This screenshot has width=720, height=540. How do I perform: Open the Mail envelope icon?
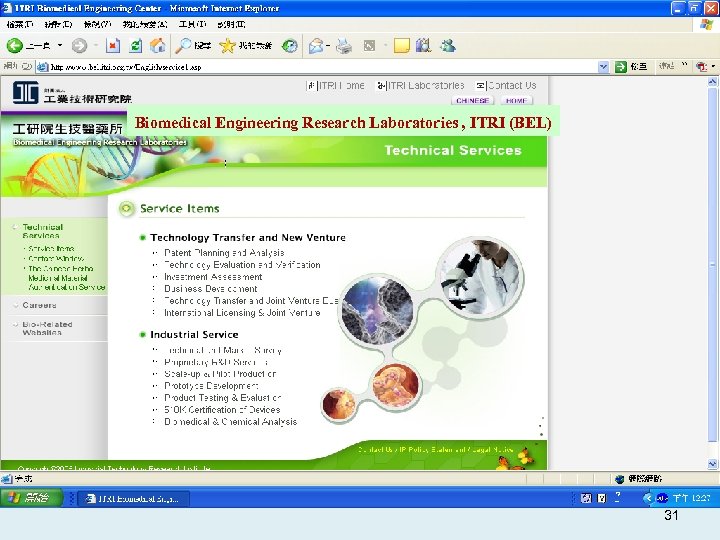point(316,45)
